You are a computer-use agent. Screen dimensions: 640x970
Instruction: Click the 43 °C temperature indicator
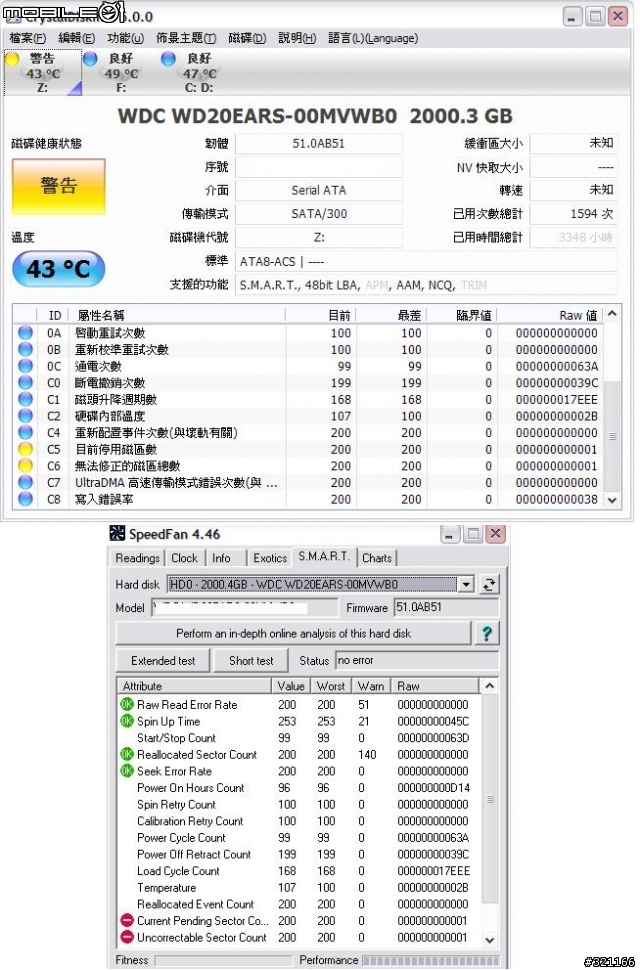[x=59, y=269]
